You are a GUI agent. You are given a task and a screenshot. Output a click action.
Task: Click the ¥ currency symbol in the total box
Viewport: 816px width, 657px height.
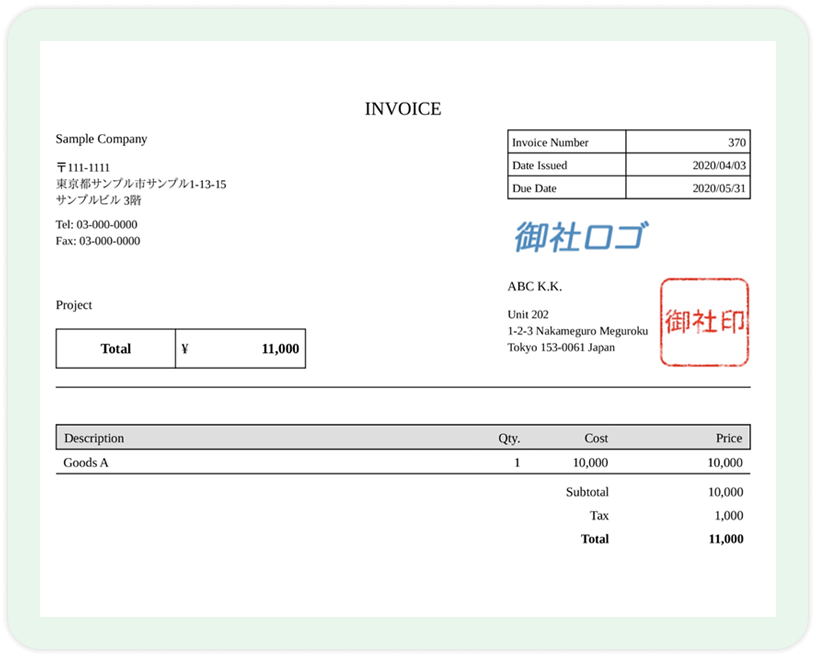pos(185,349)
